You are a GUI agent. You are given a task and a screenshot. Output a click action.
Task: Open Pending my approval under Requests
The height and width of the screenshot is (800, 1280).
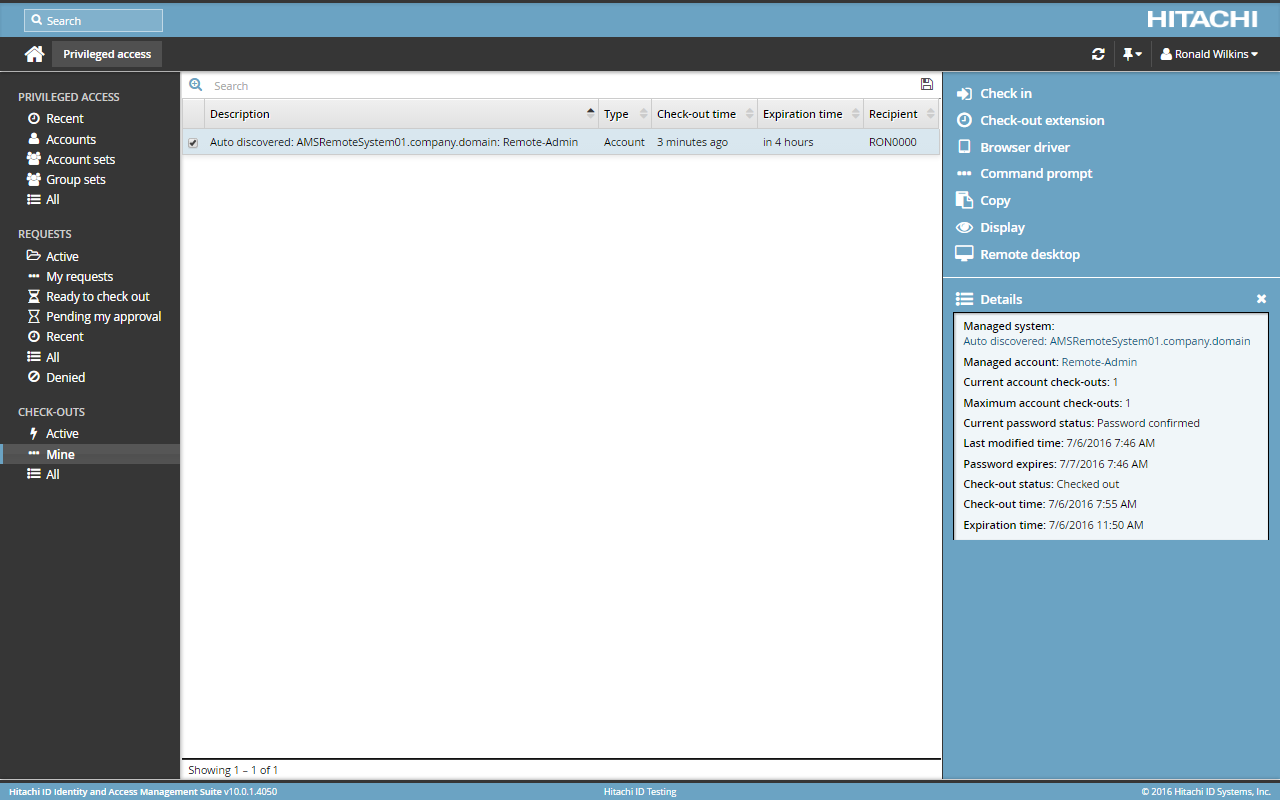(102, 316)
